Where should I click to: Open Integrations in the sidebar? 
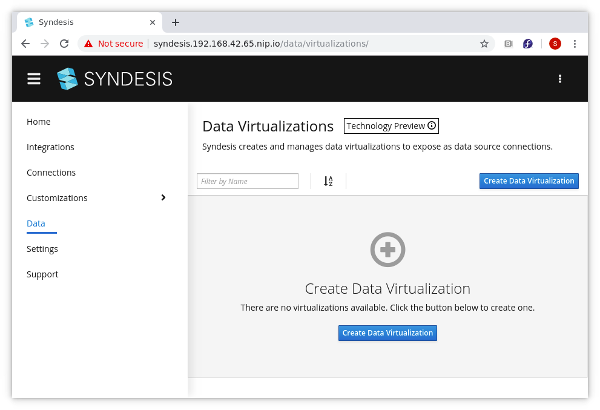[50, 147]
